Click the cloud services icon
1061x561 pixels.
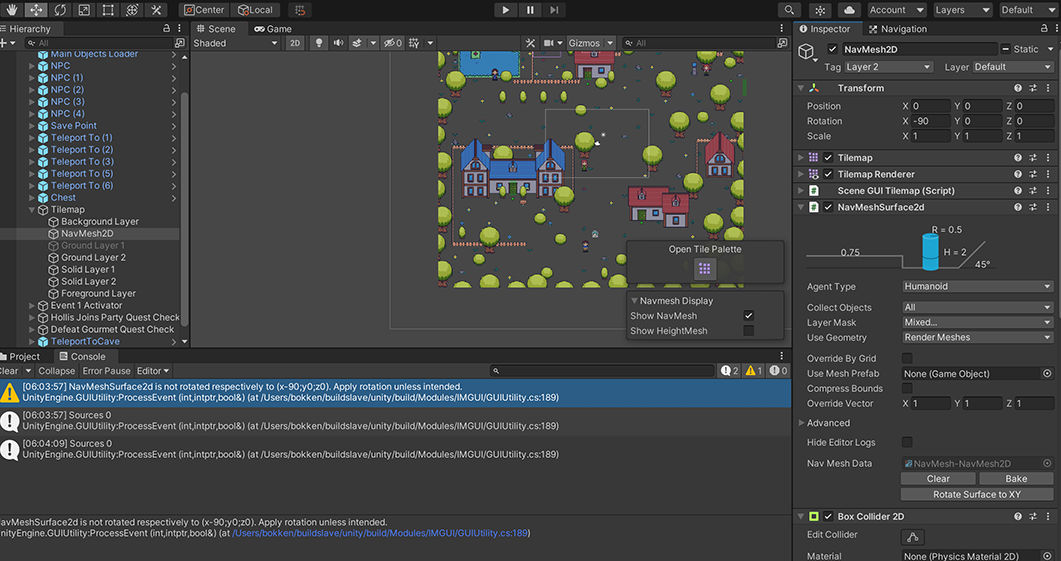(849, 10)
